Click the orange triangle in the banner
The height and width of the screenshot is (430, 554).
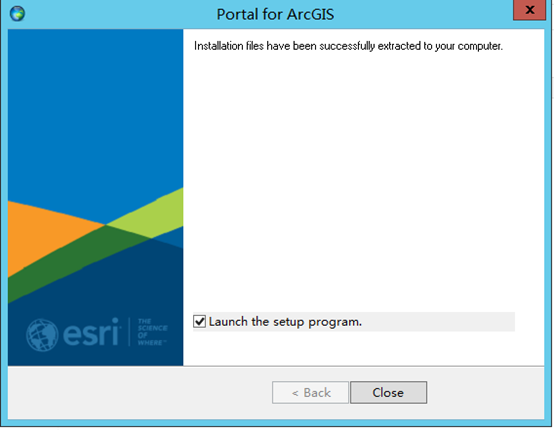42,235
